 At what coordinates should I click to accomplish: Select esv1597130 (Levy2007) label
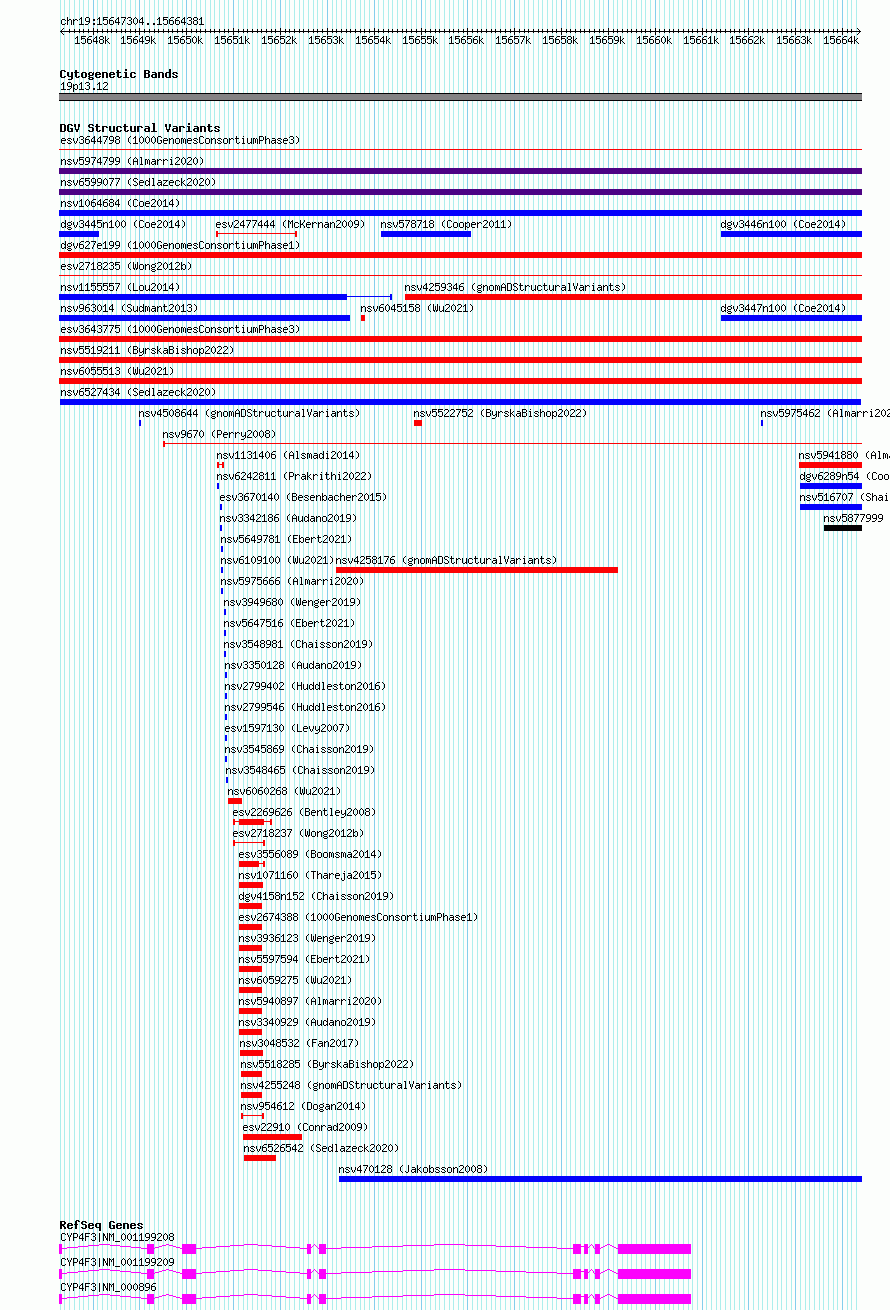[288, 728]
